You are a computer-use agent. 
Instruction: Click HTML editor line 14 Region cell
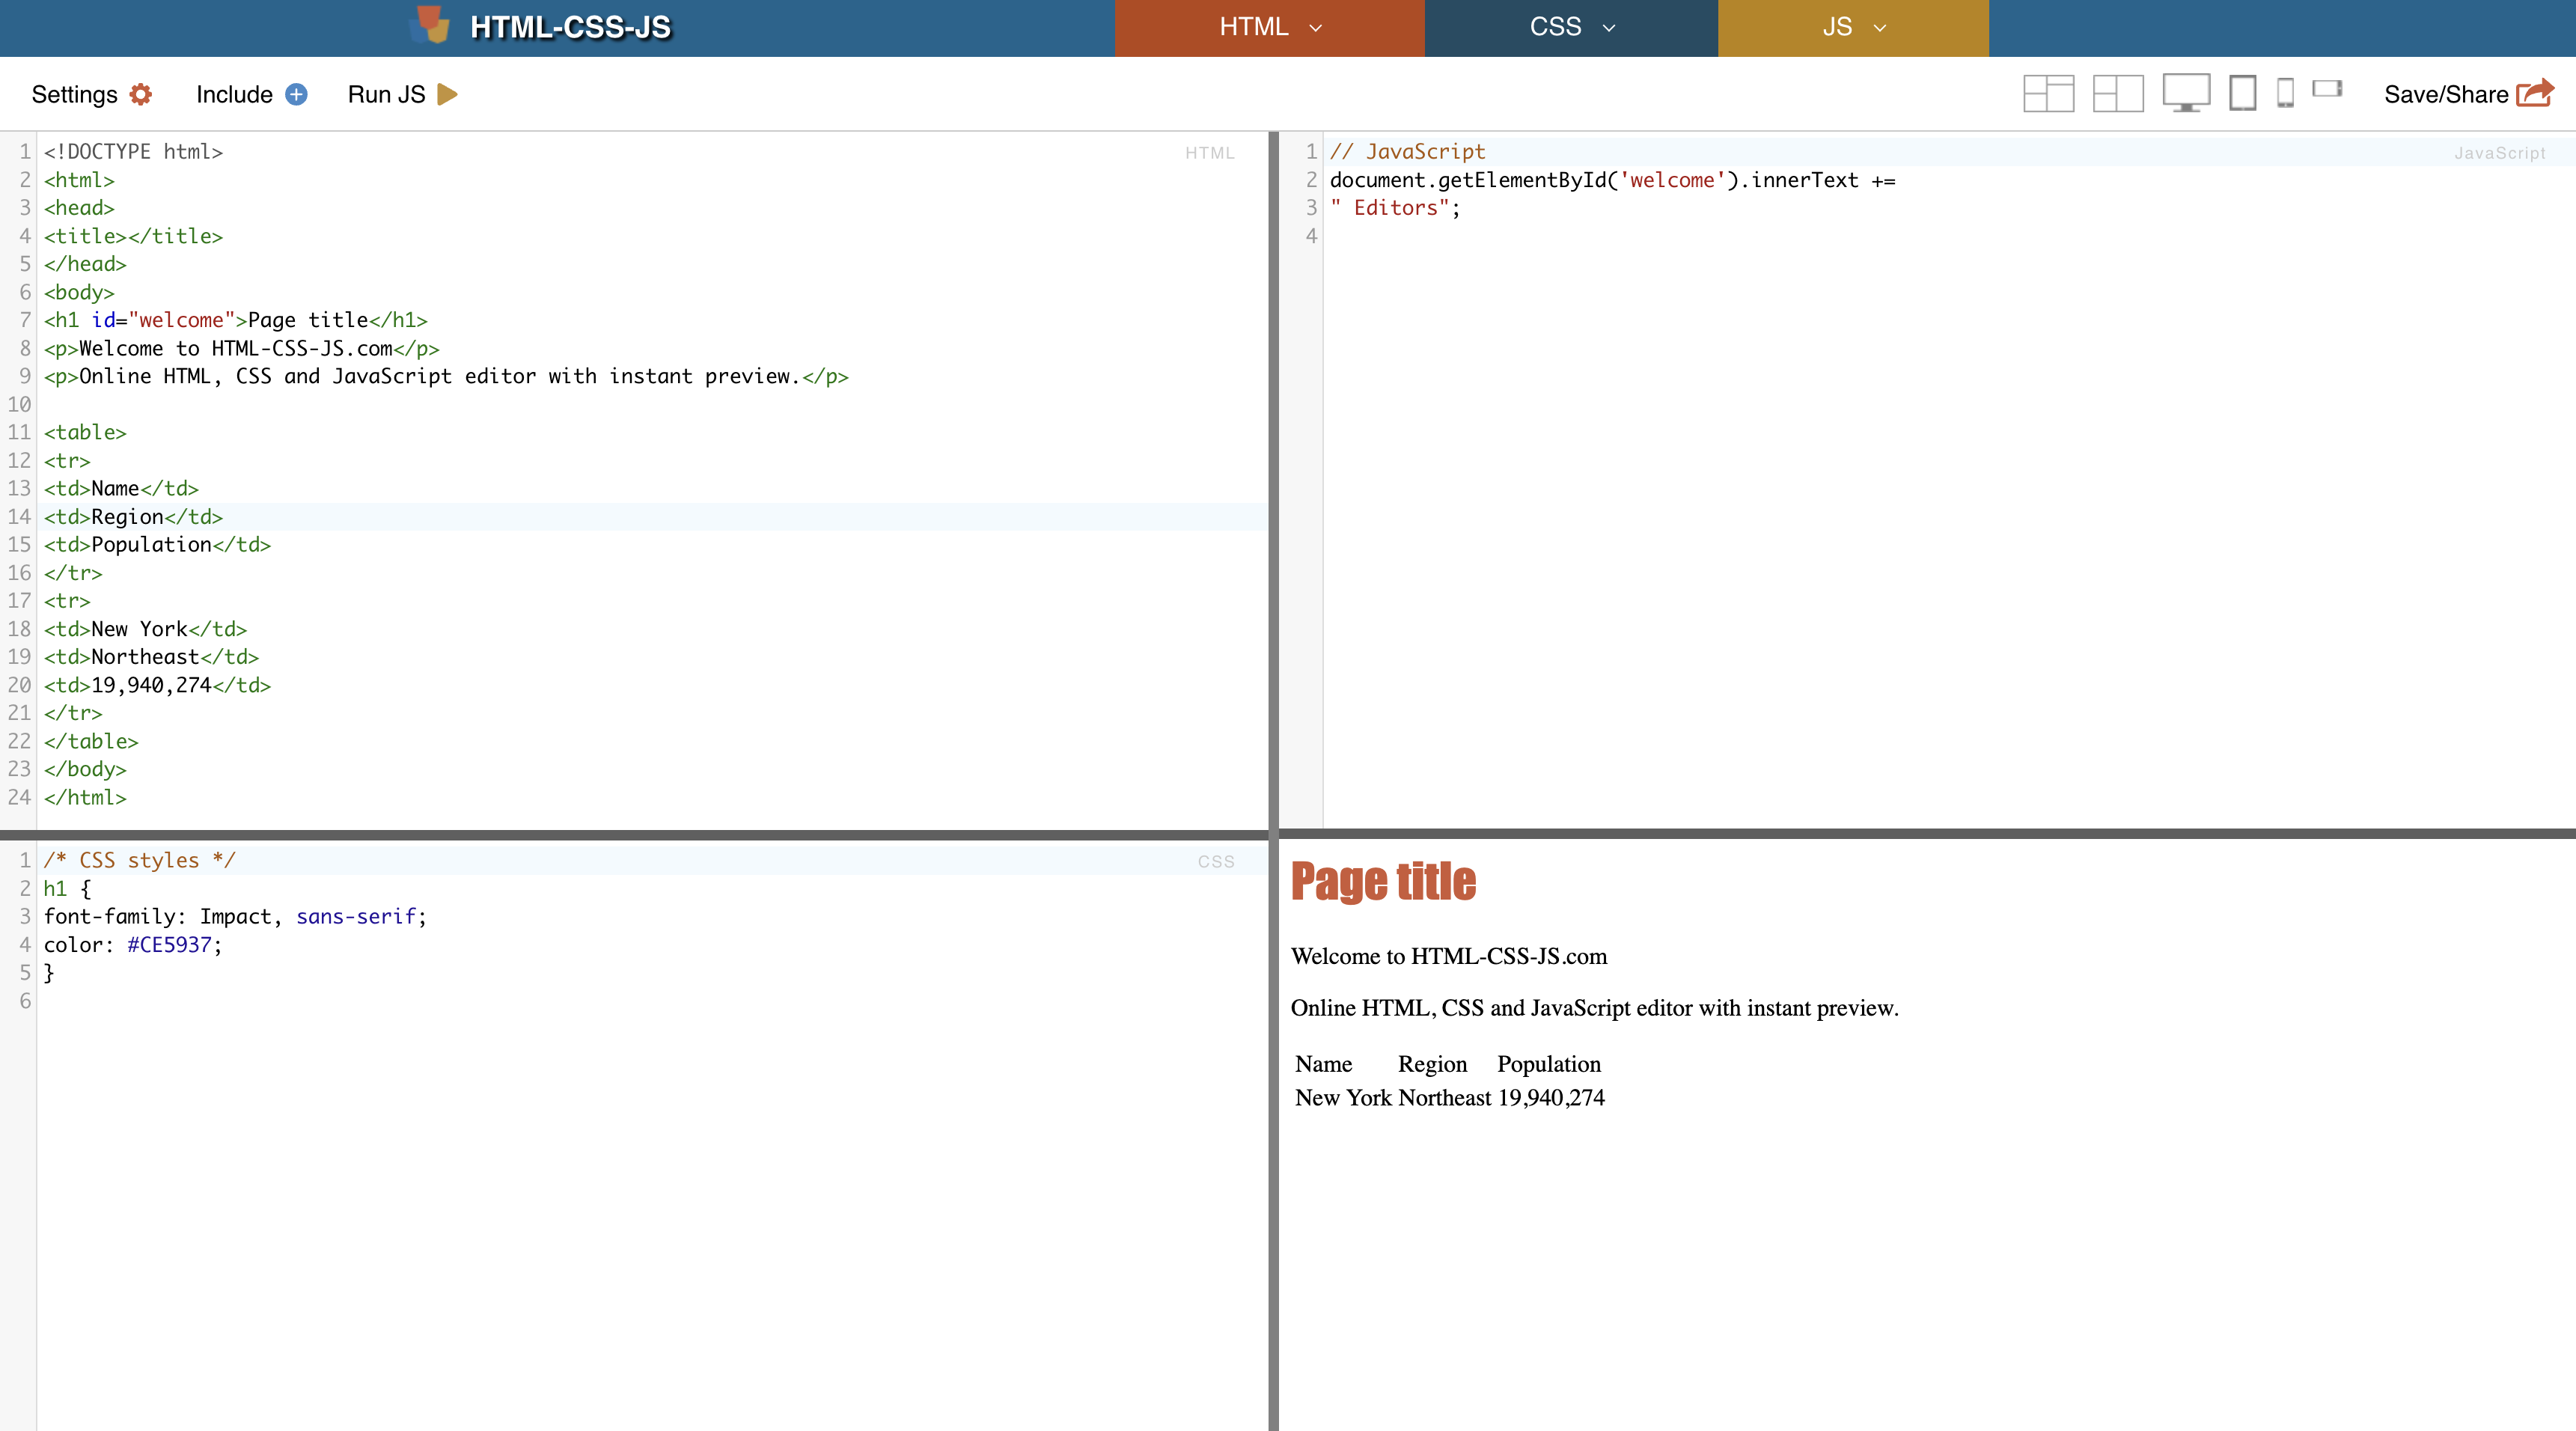(x=127, y=517)
